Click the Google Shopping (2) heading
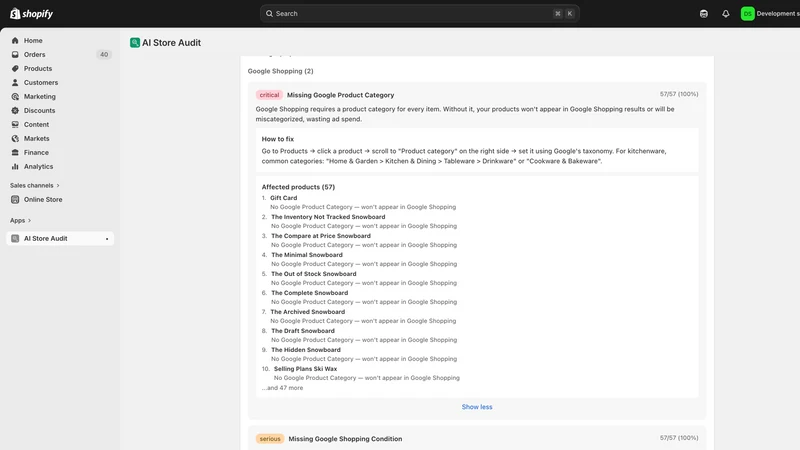This screenshot has height=450, width=800. [281, 71]
